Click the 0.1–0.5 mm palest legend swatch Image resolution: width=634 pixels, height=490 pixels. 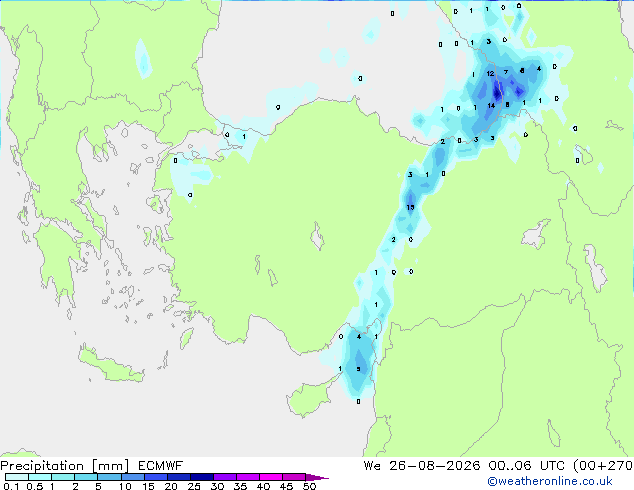(17, 477)
